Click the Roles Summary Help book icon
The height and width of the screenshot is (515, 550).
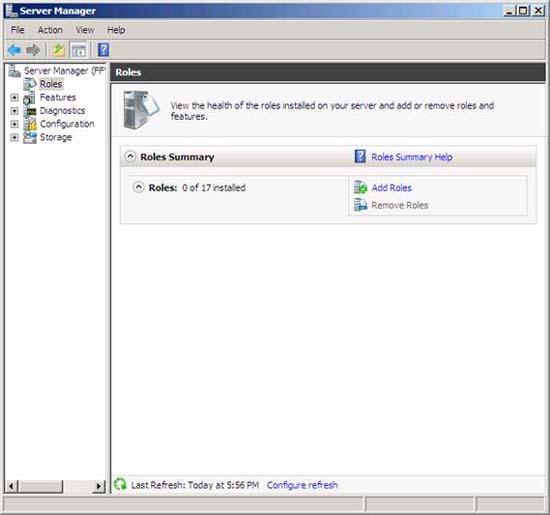[x=360, y=156]
